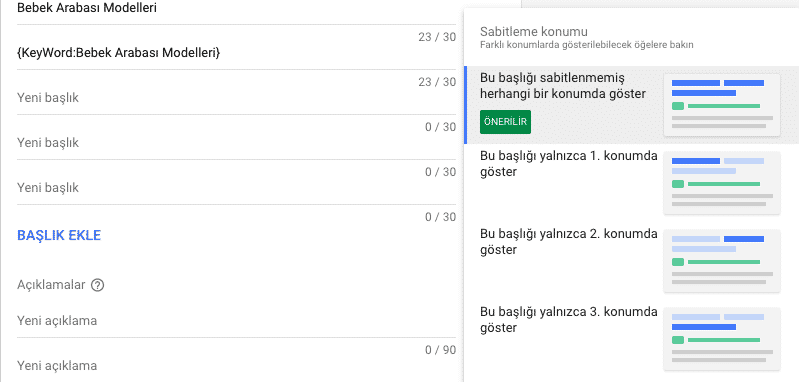Click the position 1 preview thumbnail
This screenshot has width=799, height=382.
click(x=722, y=183)
